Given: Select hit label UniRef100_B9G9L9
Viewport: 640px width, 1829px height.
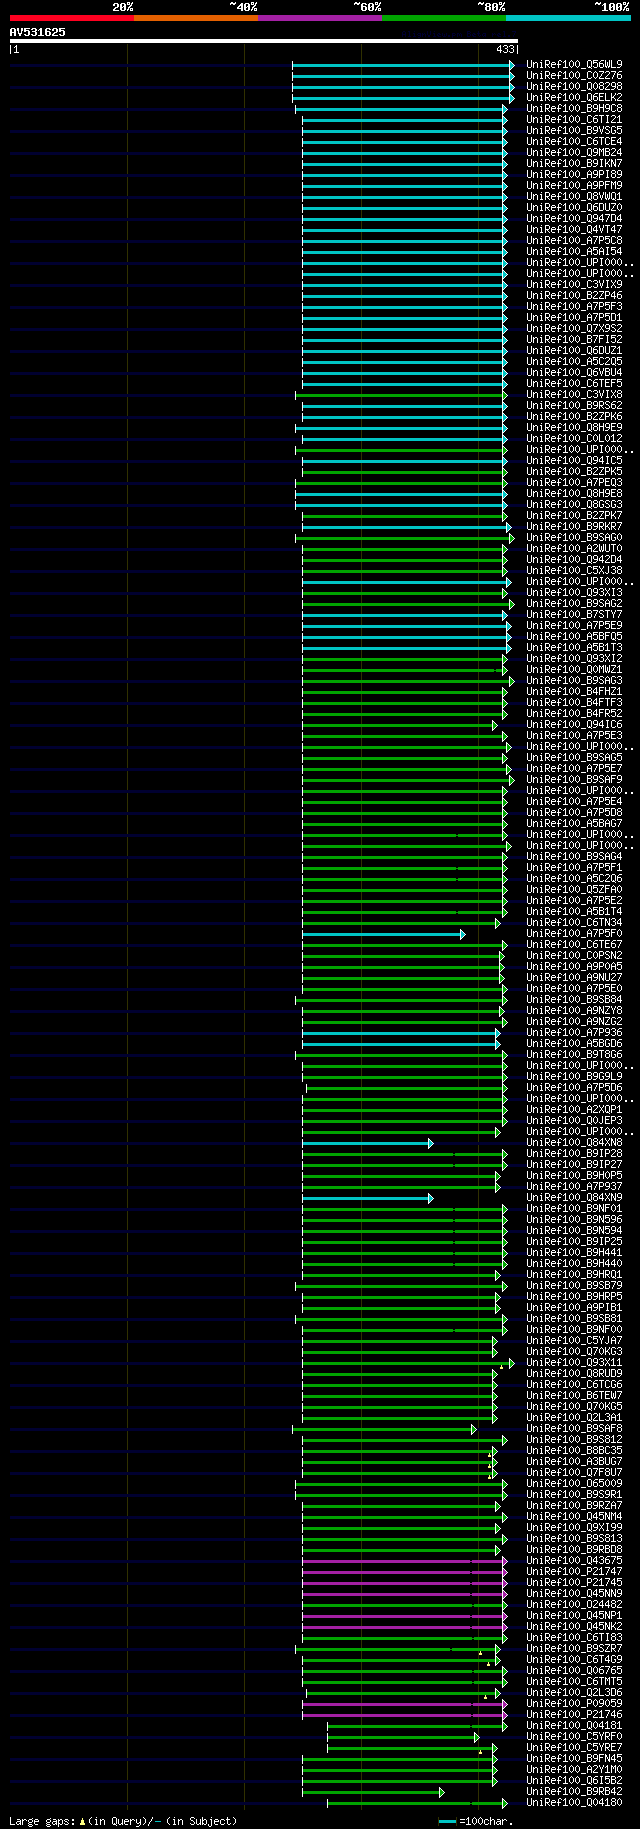Looking at the screenshot, I should pyautogui.click(x=574, y=1077).
